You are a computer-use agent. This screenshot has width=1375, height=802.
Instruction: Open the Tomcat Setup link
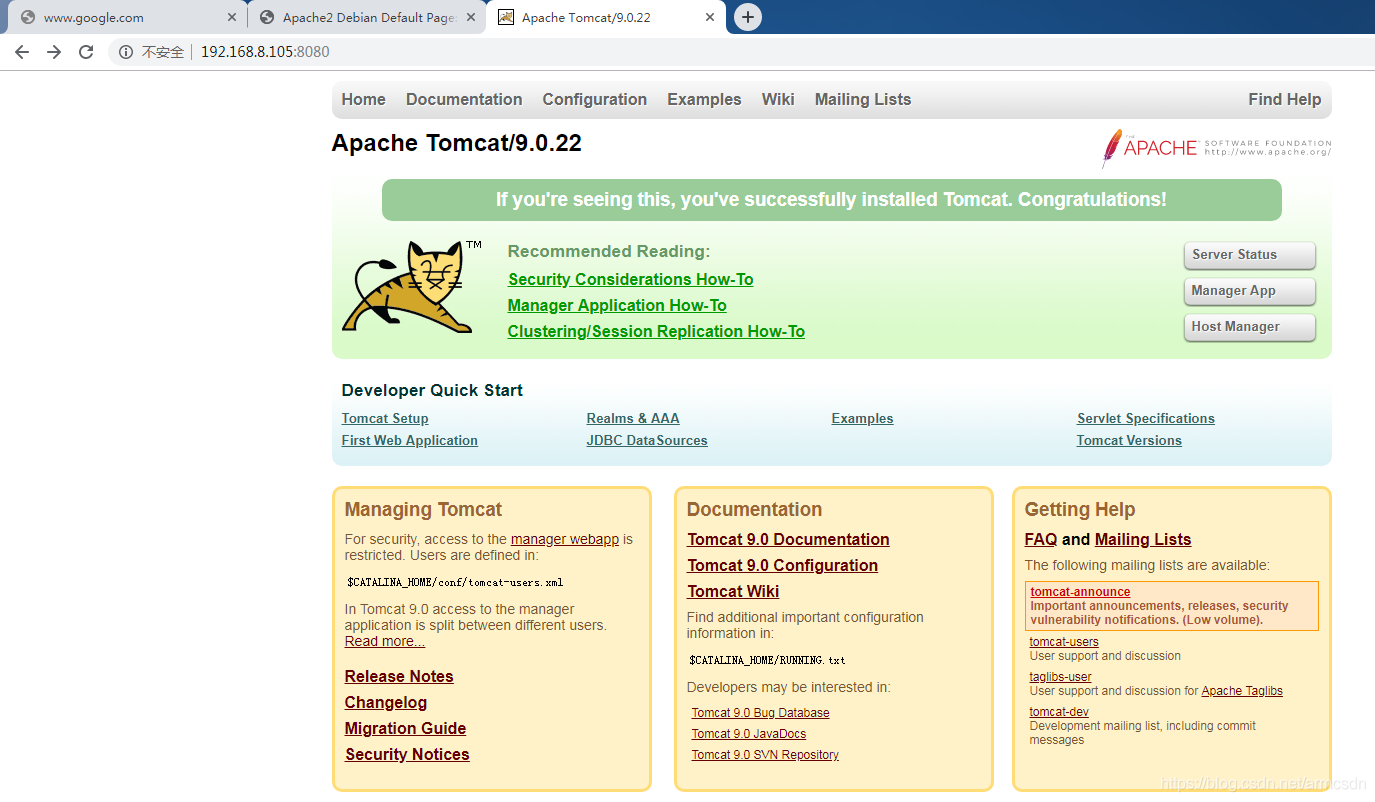[385, 418]
